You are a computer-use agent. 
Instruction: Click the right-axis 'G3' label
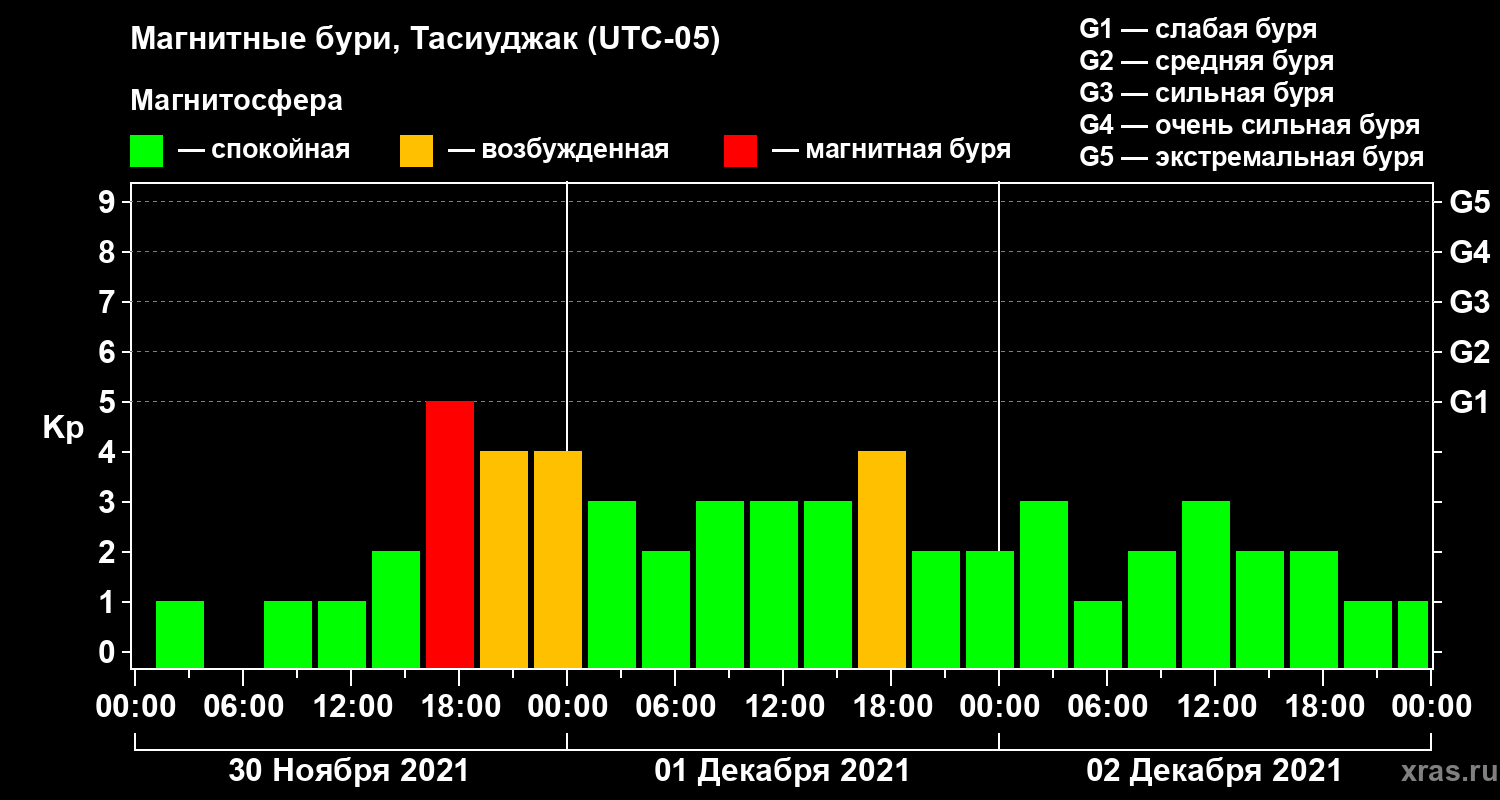coord(1469,302)
